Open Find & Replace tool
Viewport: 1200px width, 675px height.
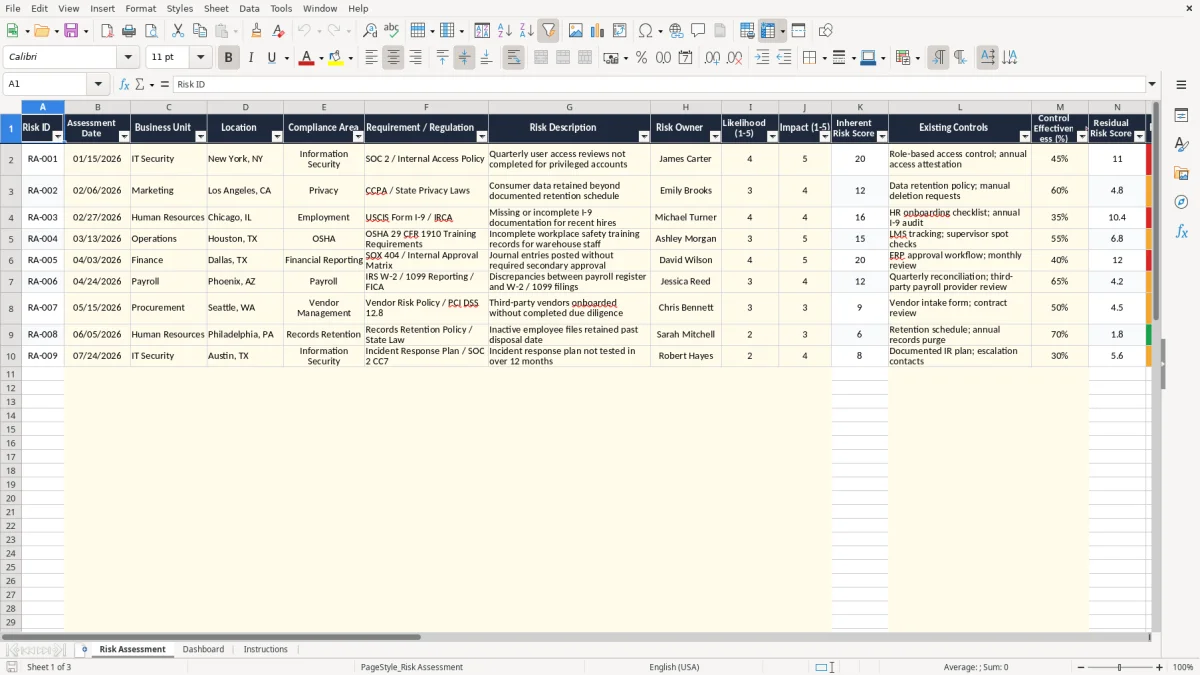(x=370, y=31)
